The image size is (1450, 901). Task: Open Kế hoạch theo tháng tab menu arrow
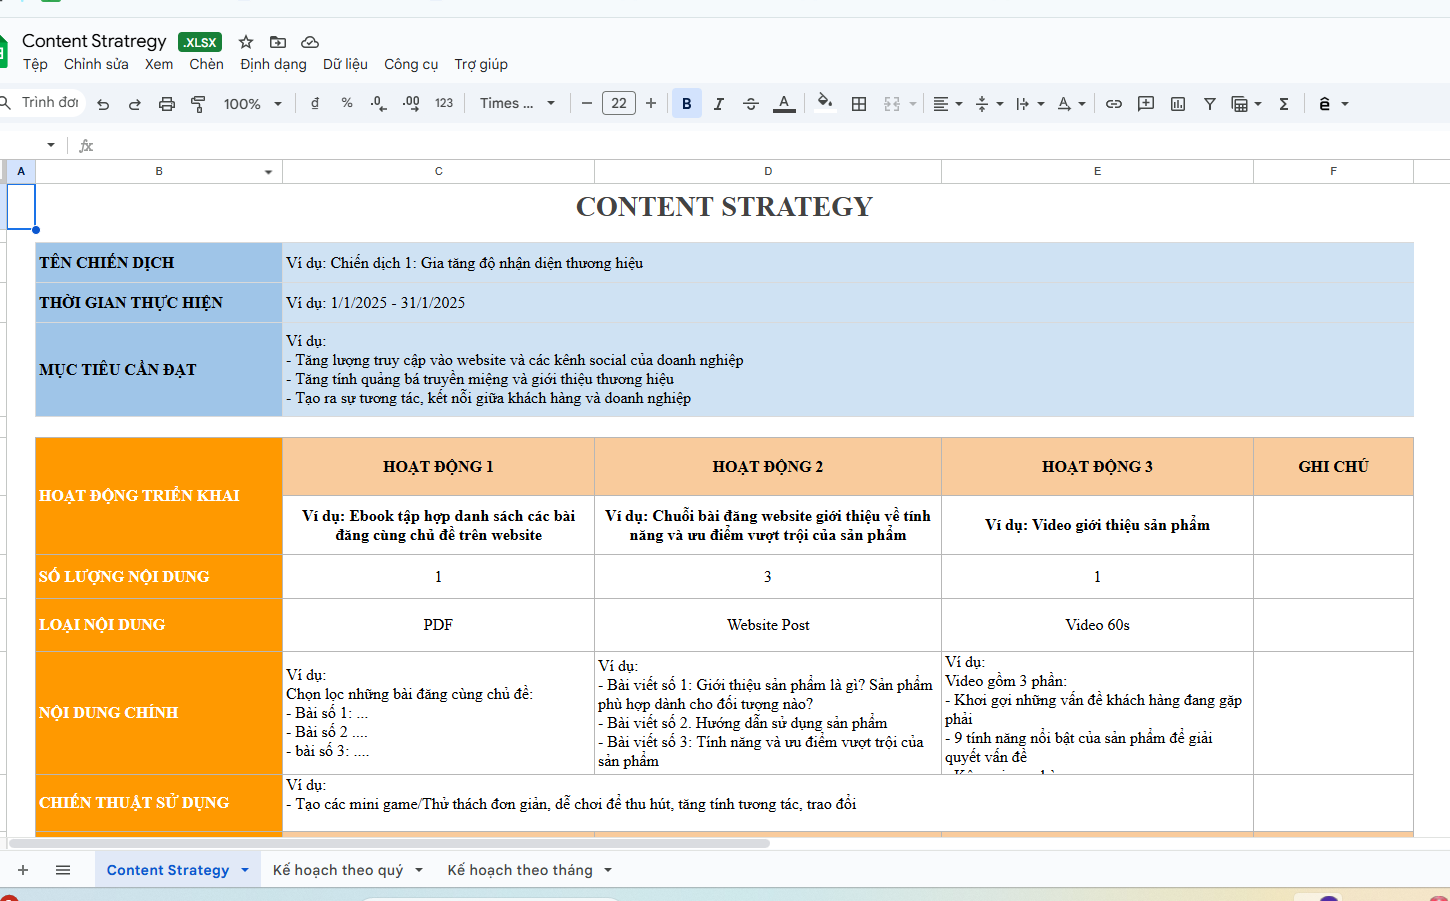608,870
